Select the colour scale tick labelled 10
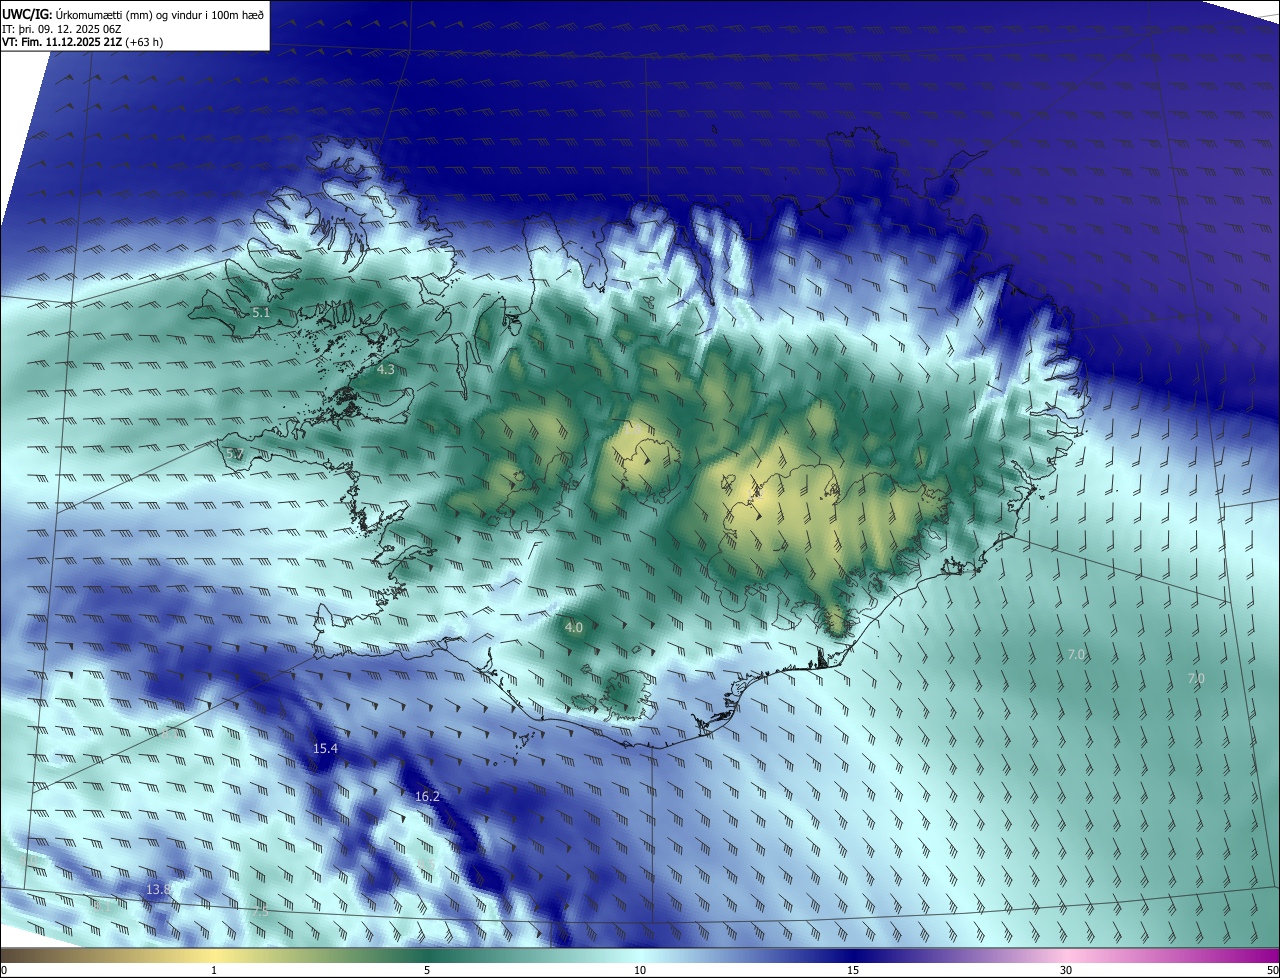 point(640,970)
